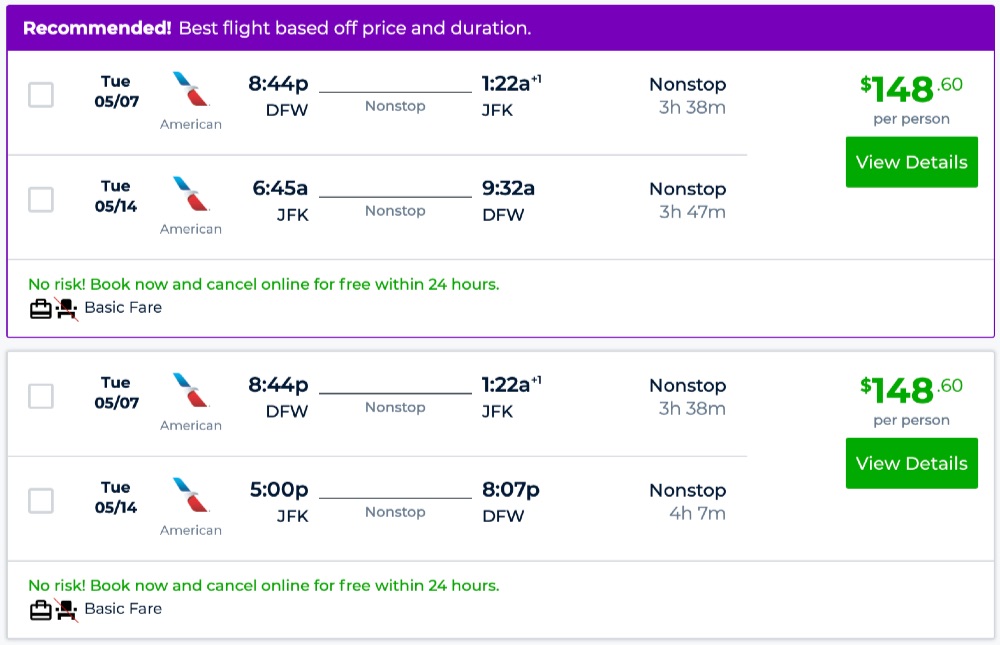Click carry-on bag icon in recommended card
Screen dimensions: 1000x645
click(40, 309)
